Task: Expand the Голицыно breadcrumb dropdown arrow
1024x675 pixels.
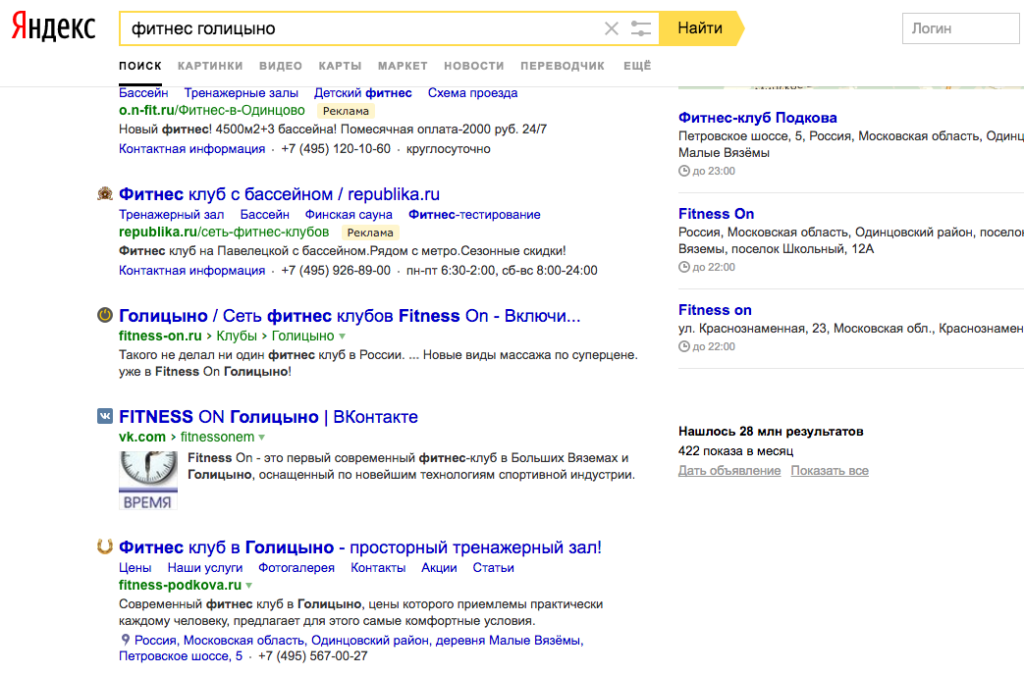Action: (342, 336)
